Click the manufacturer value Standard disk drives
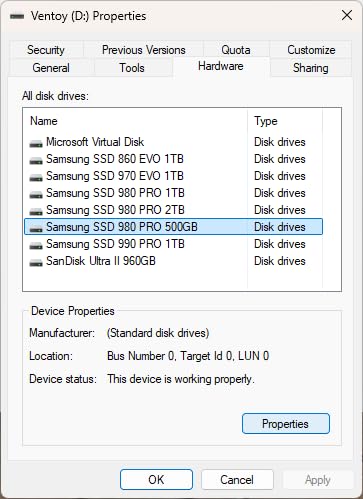 [x=158, y=333]
